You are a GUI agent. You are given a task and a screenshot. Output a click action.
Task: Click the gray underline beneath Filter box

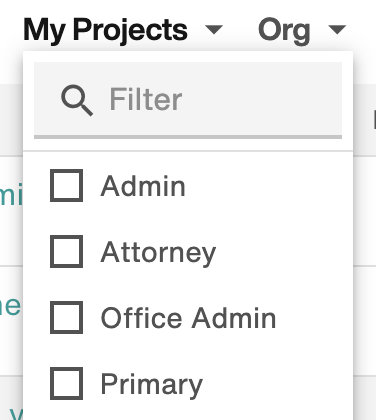[x=188, y=137]
